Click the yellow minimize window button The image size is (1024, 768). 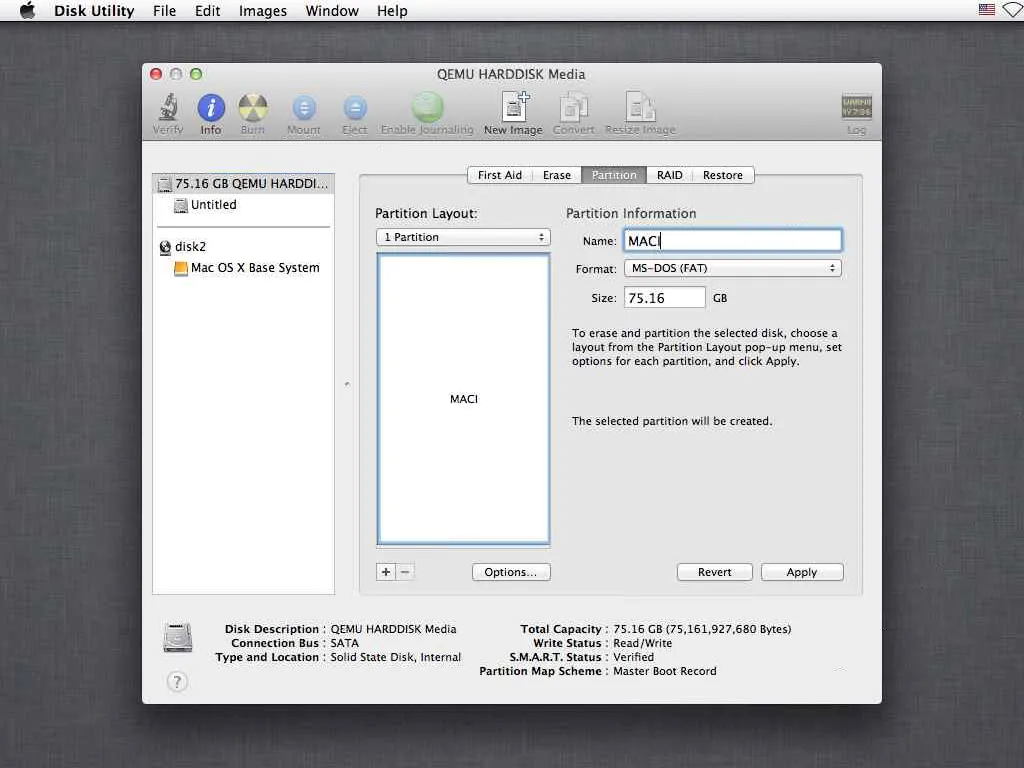(x=176, y=74)
